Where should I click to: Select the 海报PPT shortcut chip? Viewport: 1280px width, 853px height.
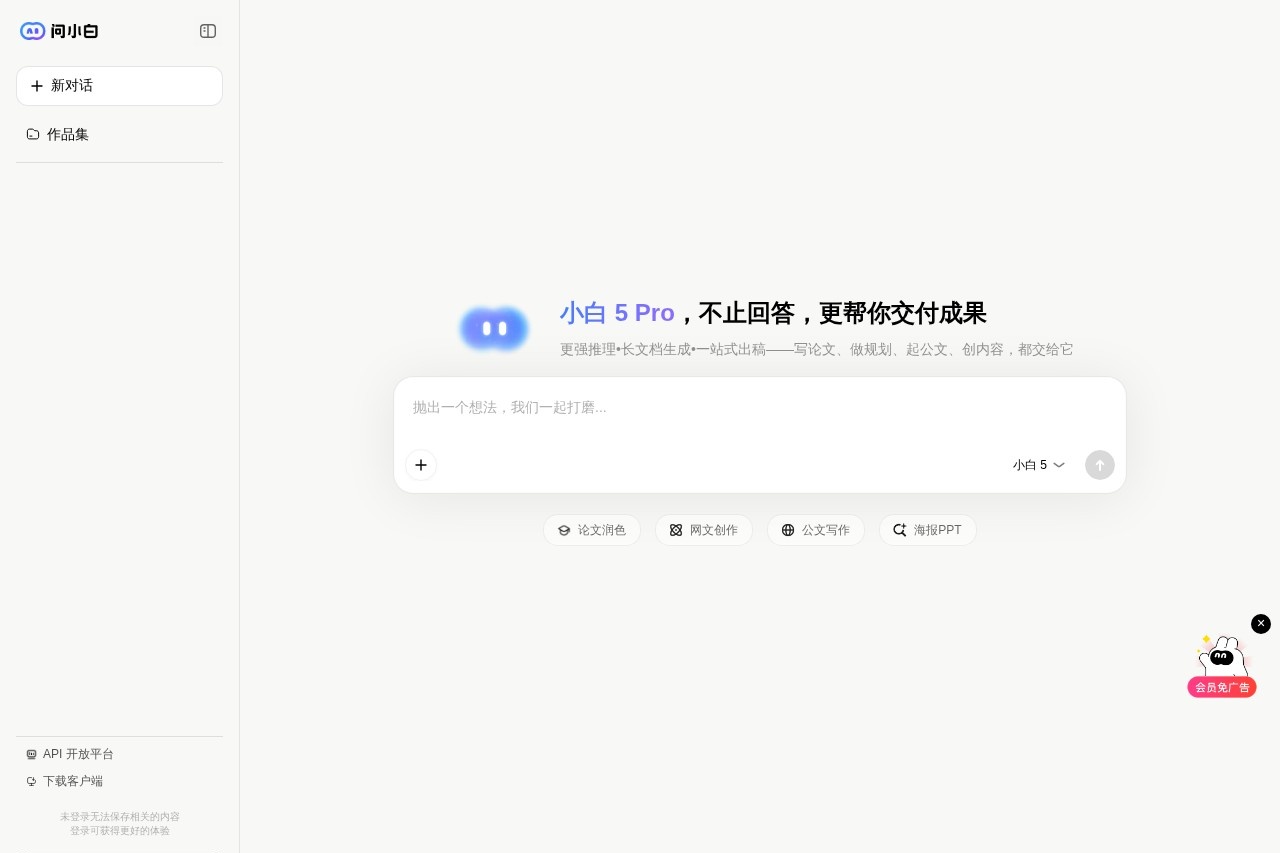pos(928,530)
